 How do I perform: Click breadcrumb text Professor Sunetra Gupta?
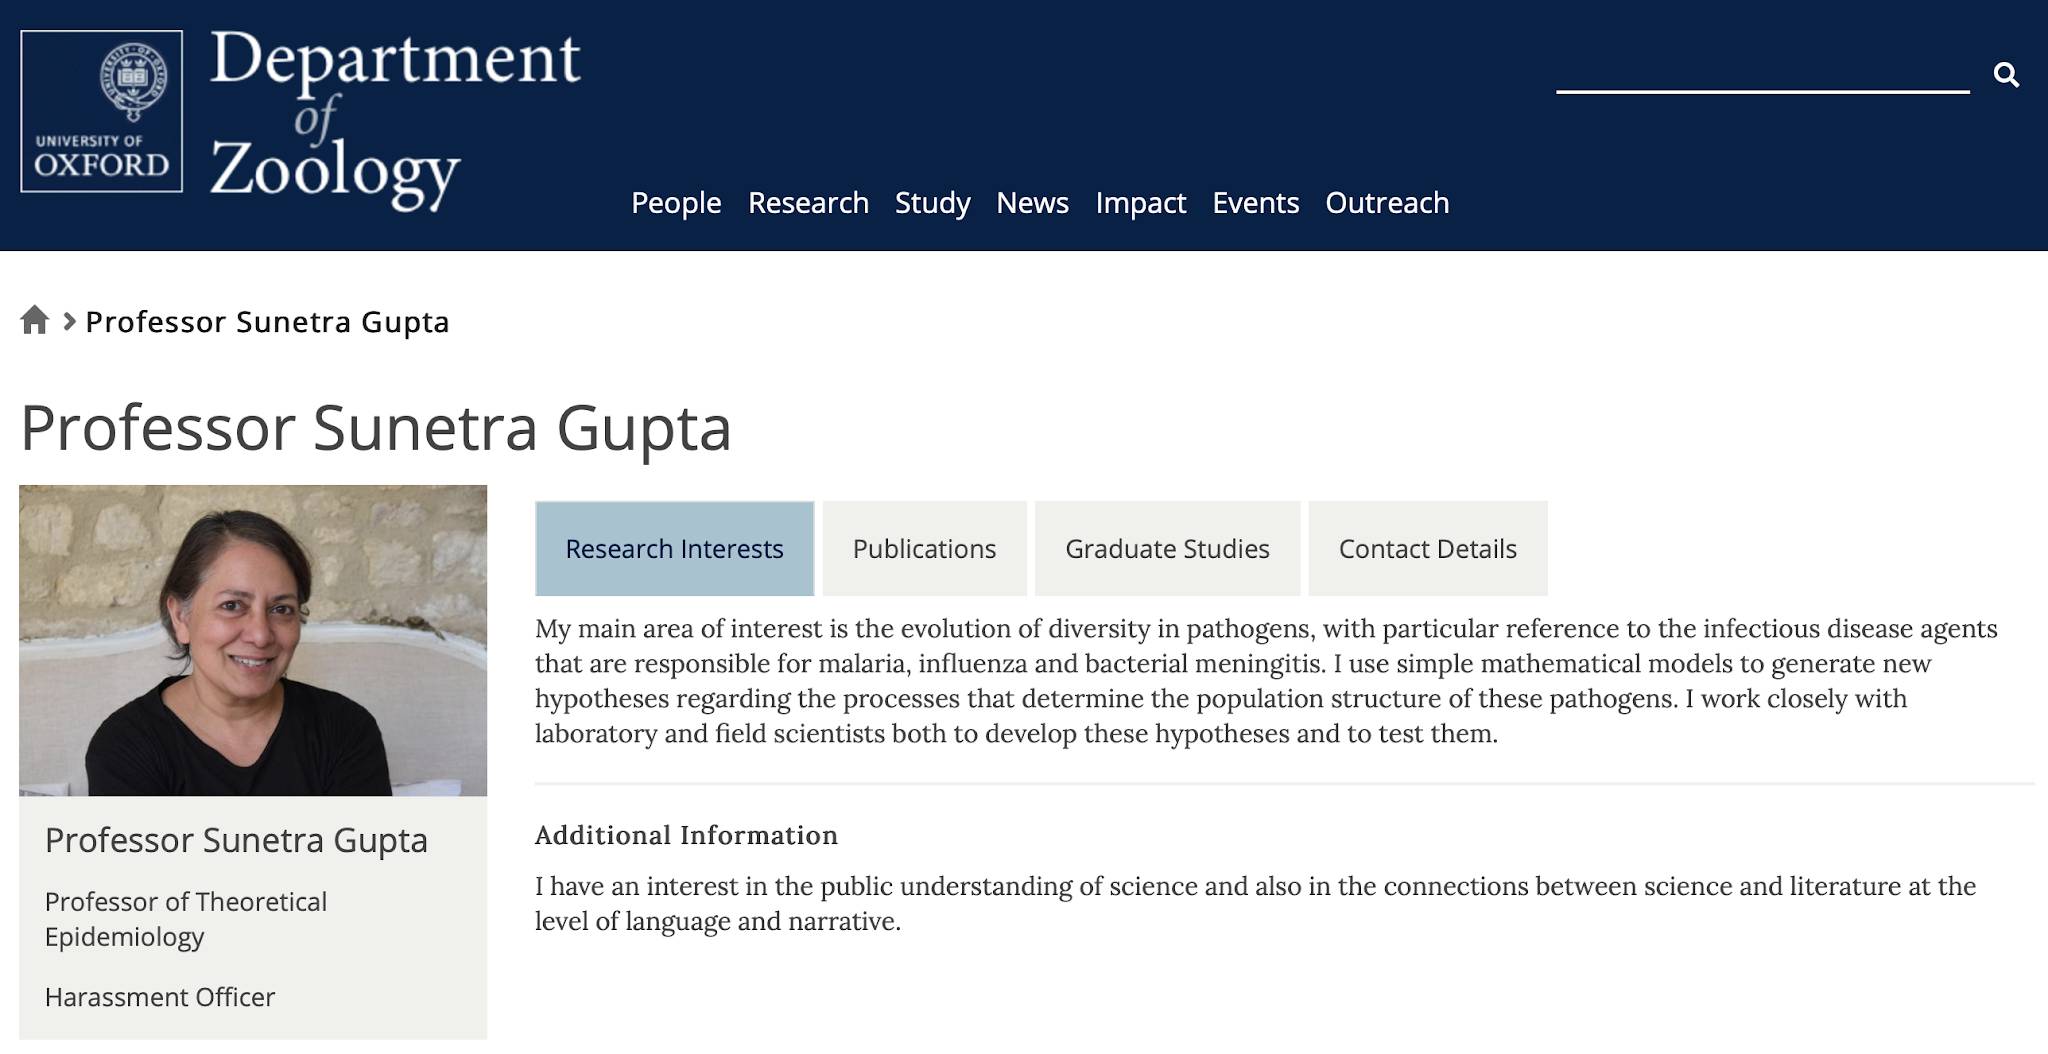pyautogui.click(x=268, y=322)
